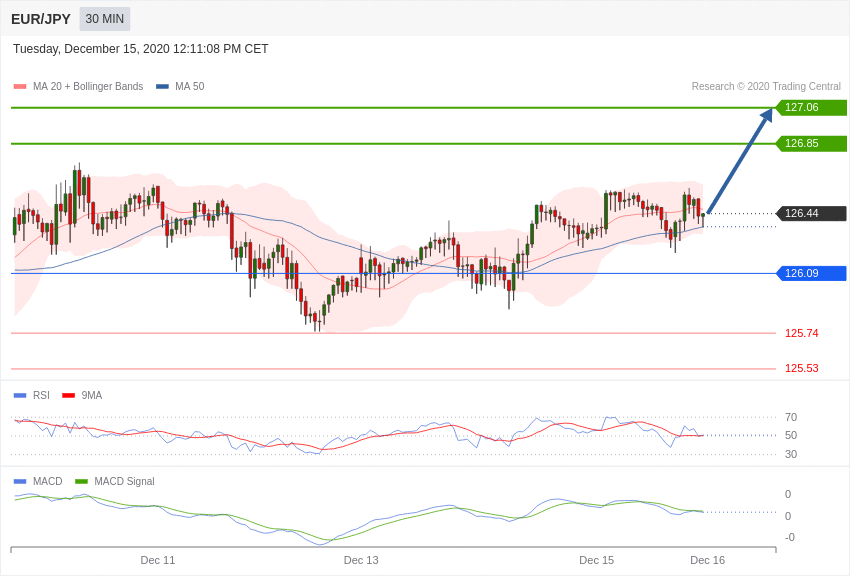Click the RSI 50 axis value
The image size is (850, 576).
pyautogui.click(x=791, y=435)
